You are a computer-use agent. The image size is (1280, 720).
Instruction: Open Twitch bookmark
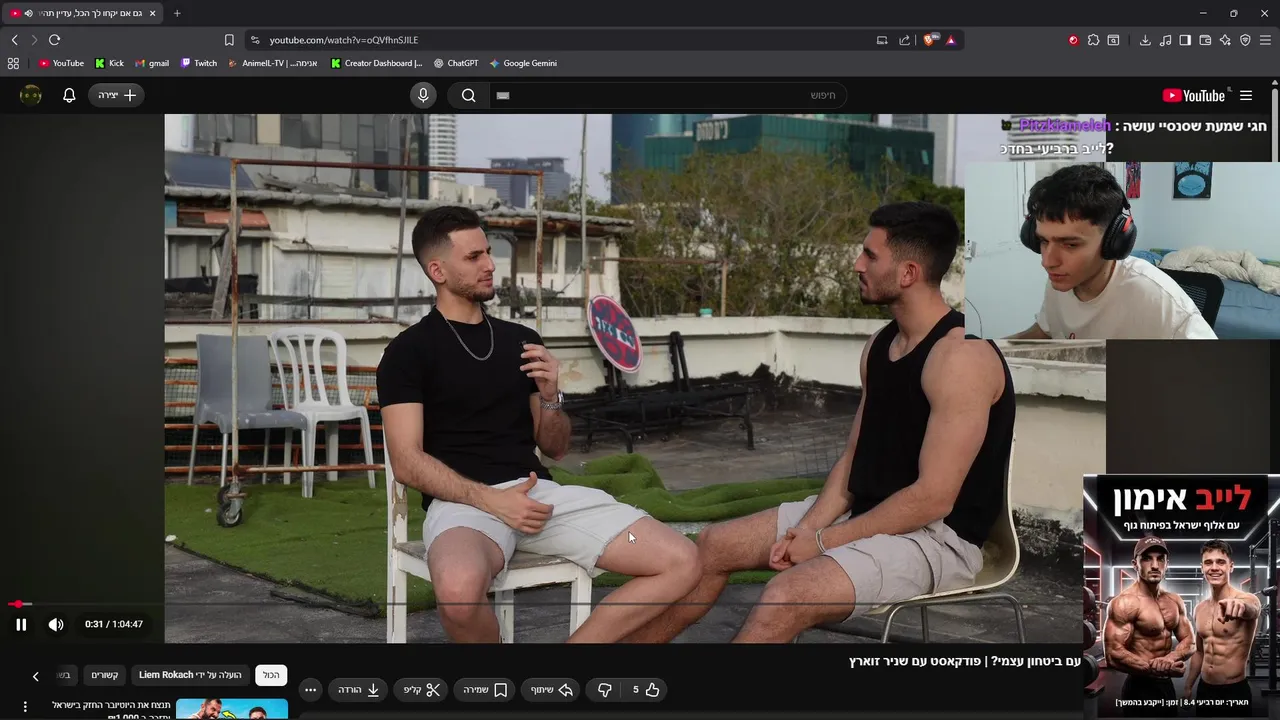(x=198, y=63)
